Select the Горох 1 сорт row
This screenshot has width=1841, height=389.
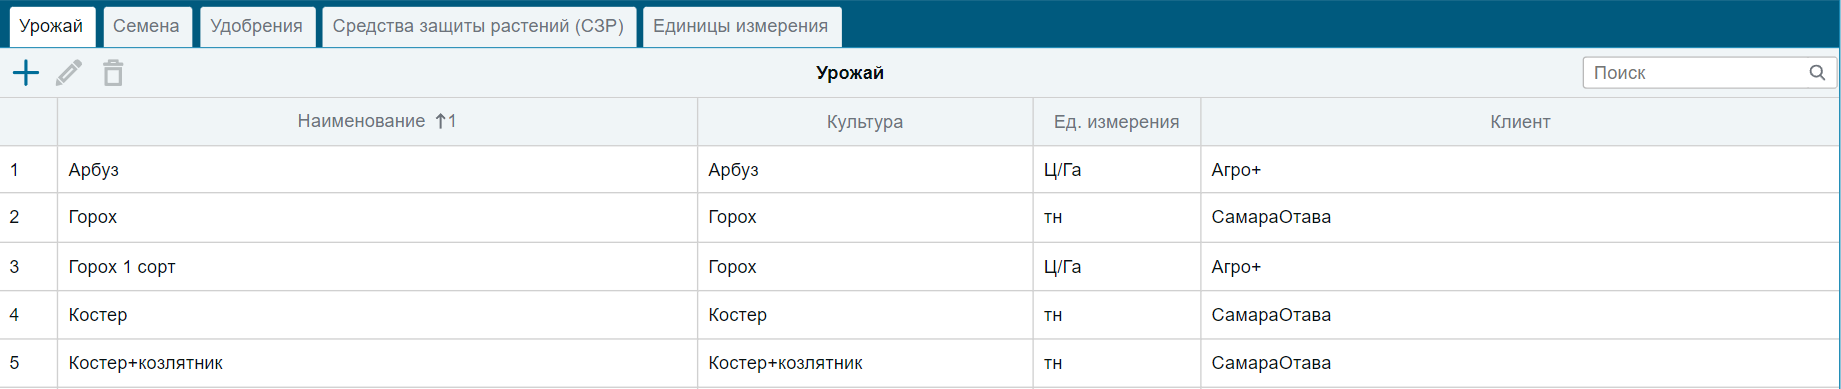click(x=920, y=267)
